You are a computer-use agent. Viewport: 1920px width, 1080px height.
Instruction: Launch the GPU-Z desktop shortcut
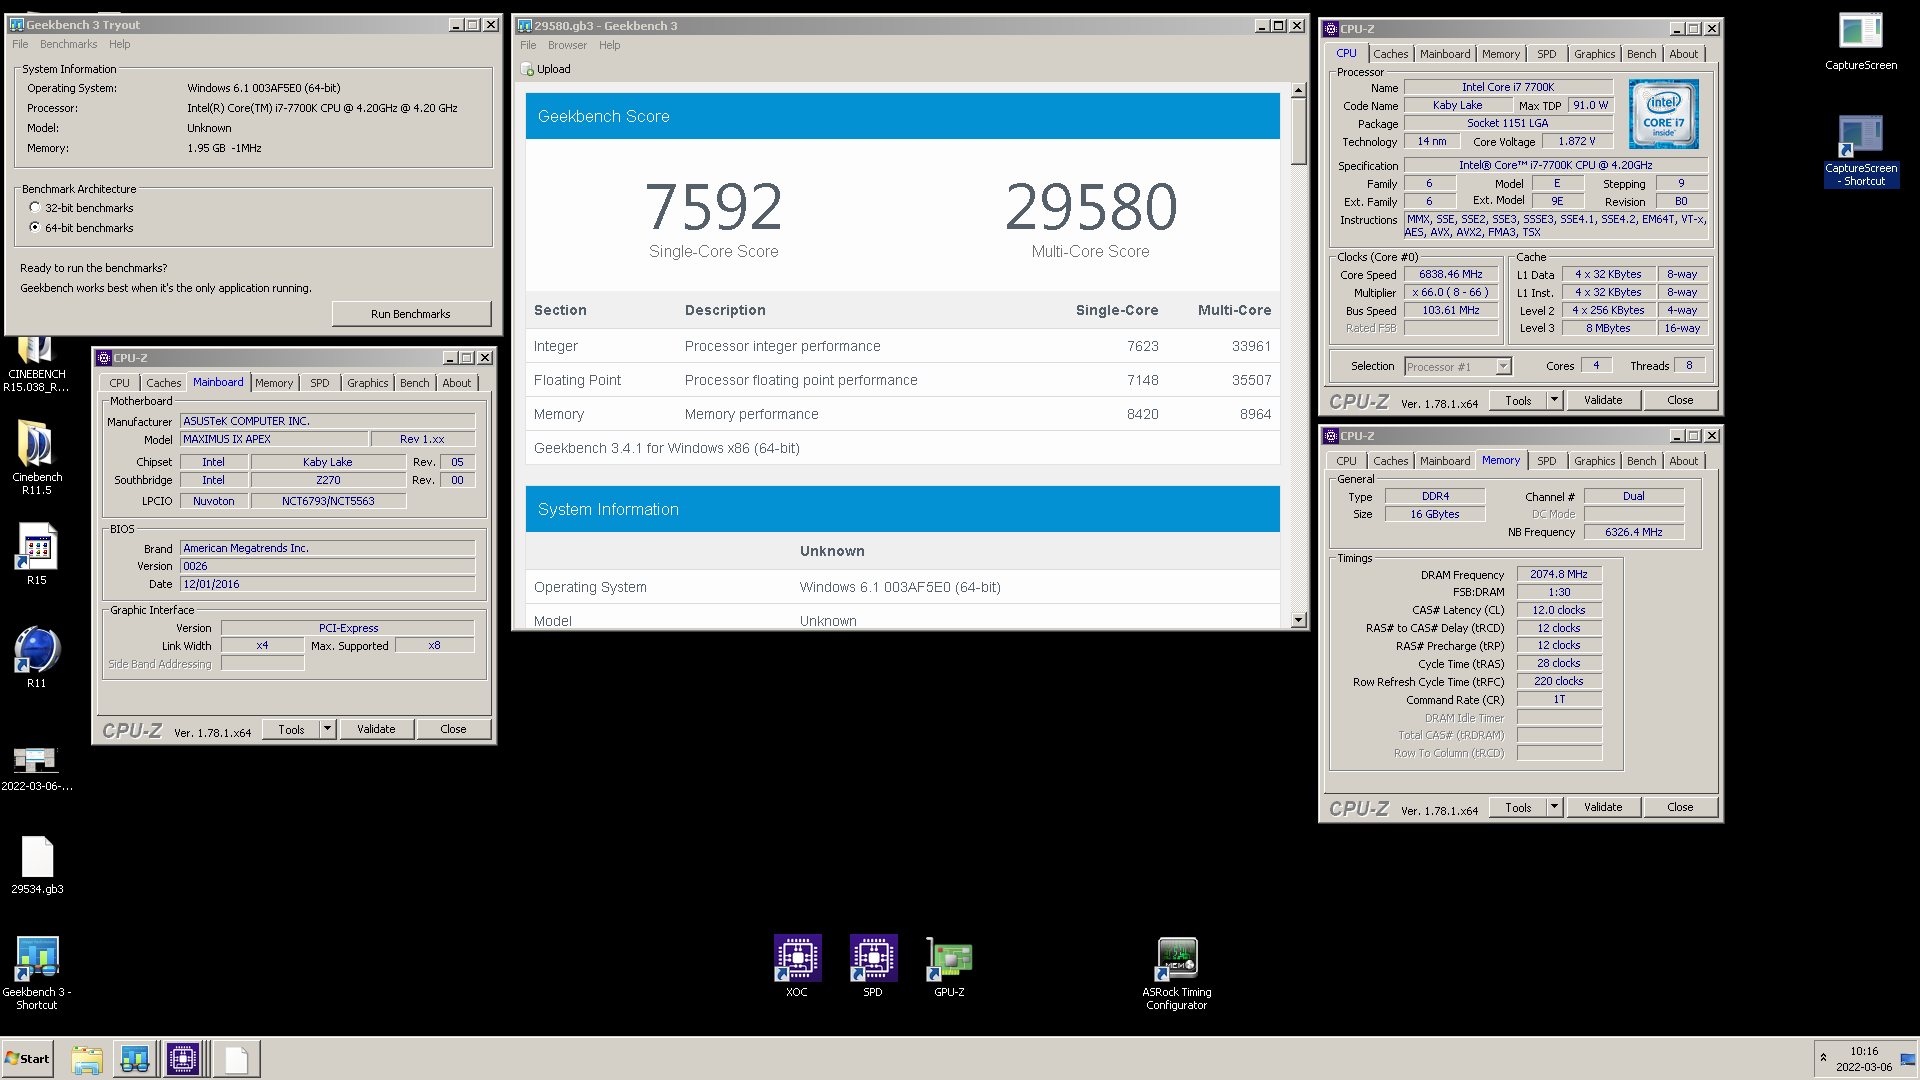(x=949, y=966)
